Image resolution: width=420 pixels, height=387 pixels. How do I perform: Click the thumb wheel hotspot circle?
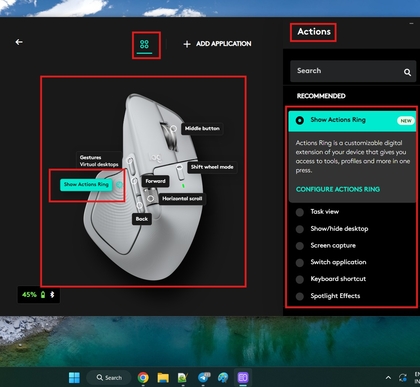click(151, 198)
